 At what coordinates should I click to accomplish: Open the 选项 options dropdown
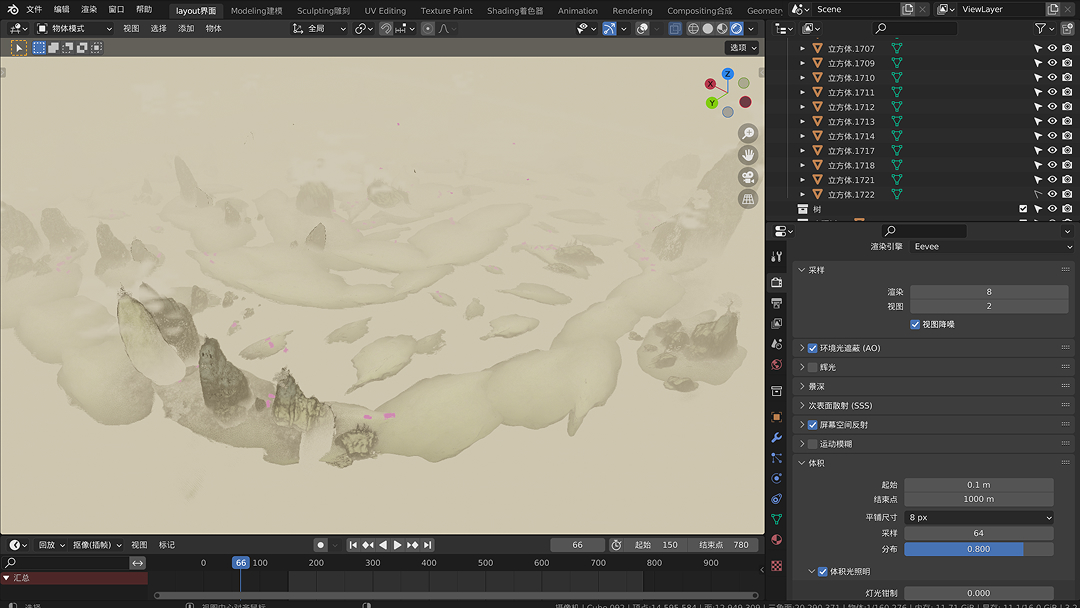(x=742, y=48)
